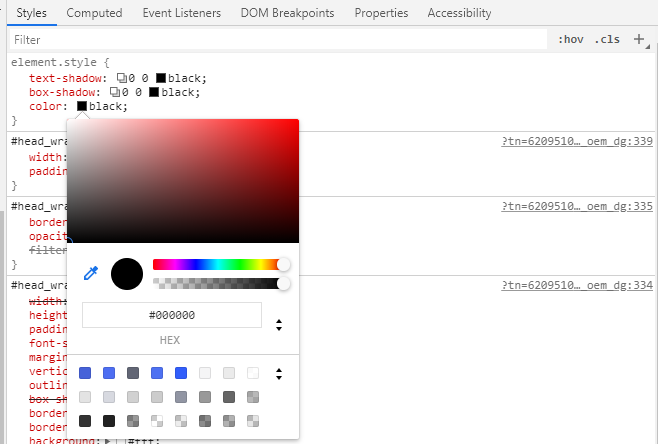658x444 pixels.
Task: Switch color palette using arrows beside swatches
Action: coord(279,373)
